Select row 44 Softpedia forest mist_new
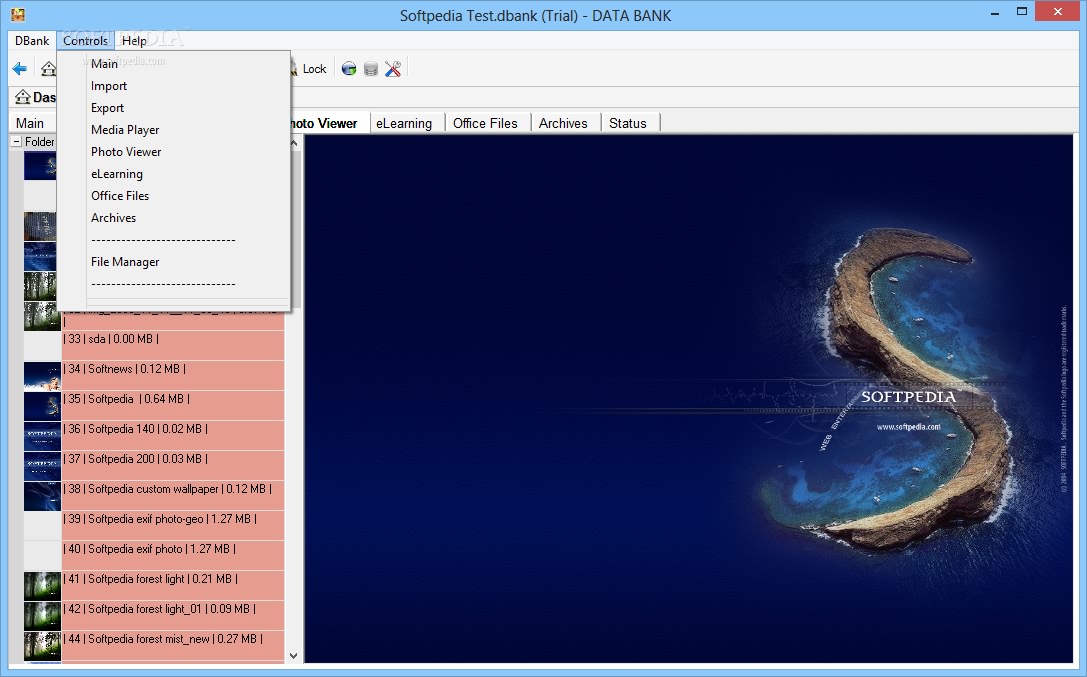Viewport: 1087px width, 677px height. pos(173,645)
